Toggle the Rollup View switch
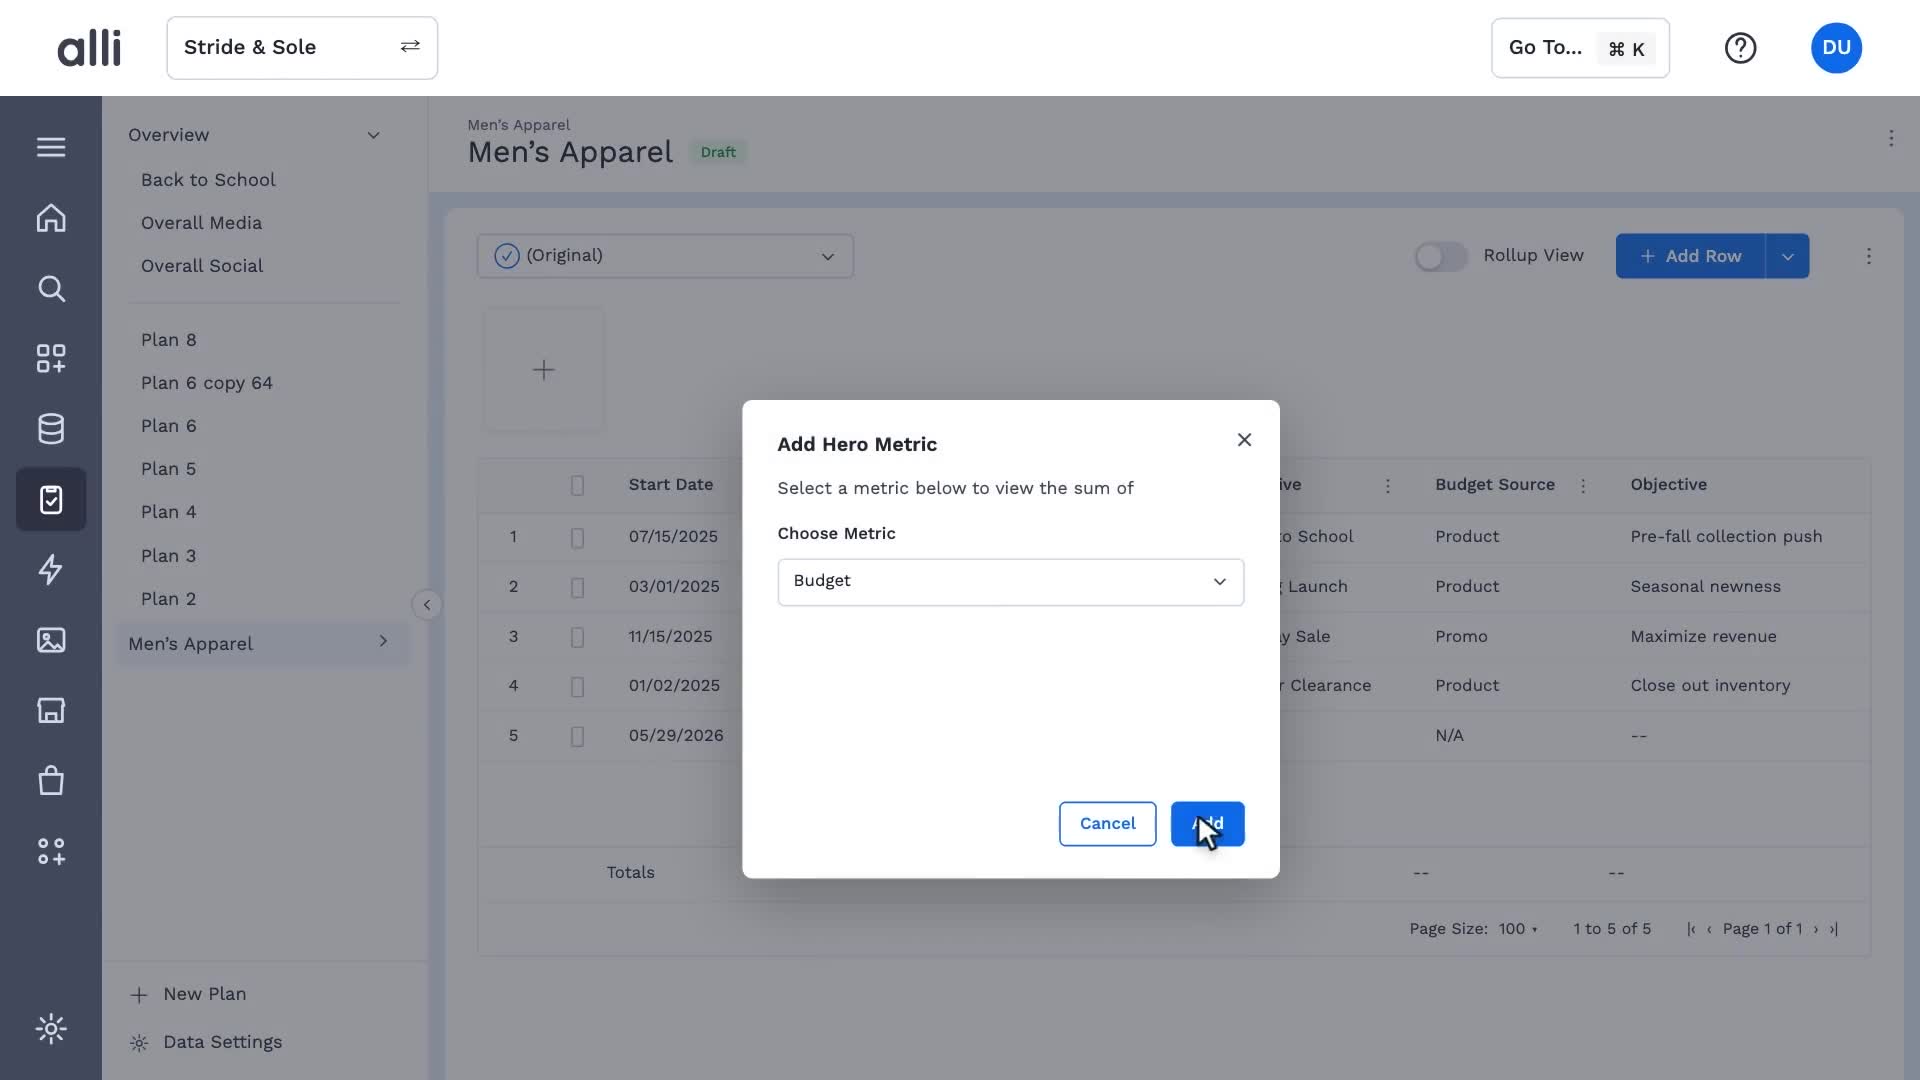This screenshot has height=1080, width=1920. (x=1441, y=256)
